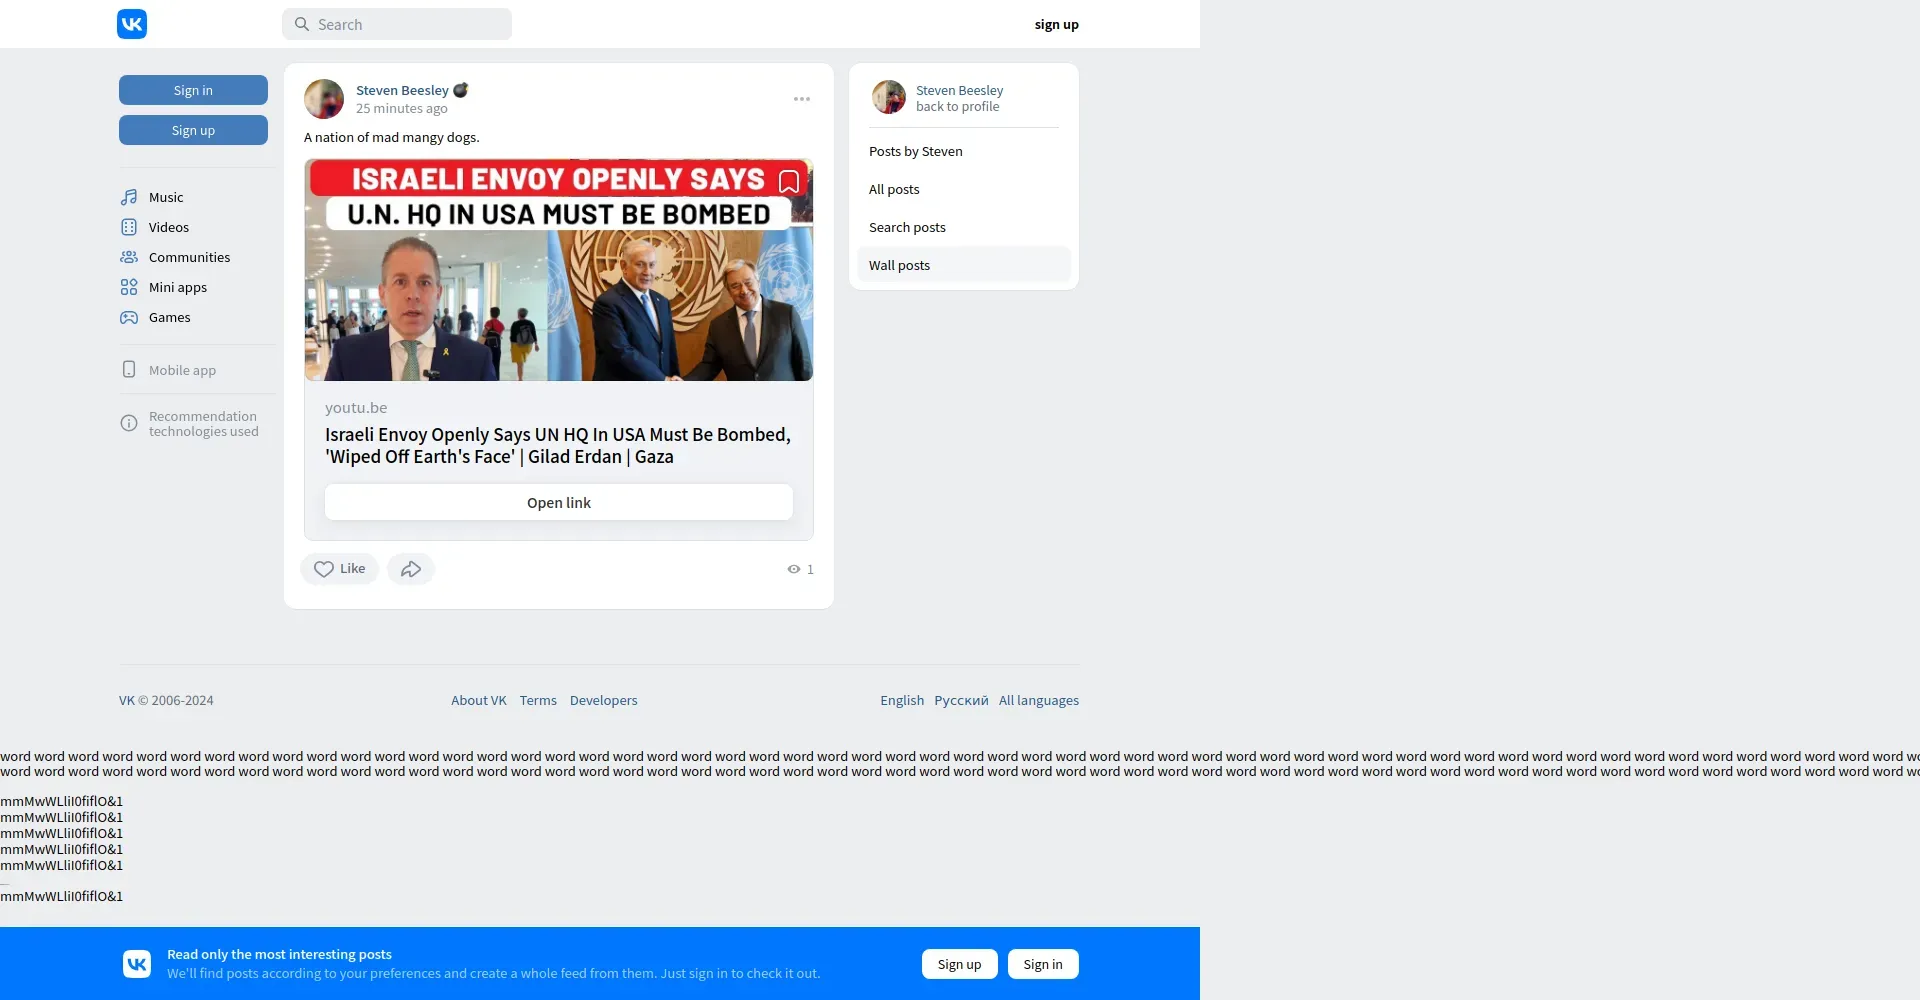This screenshot has height=1000, width=1920.
Task: Open Steven Beesley's avatar in the post
Action: pyautogui.click(x=324, y=99)
